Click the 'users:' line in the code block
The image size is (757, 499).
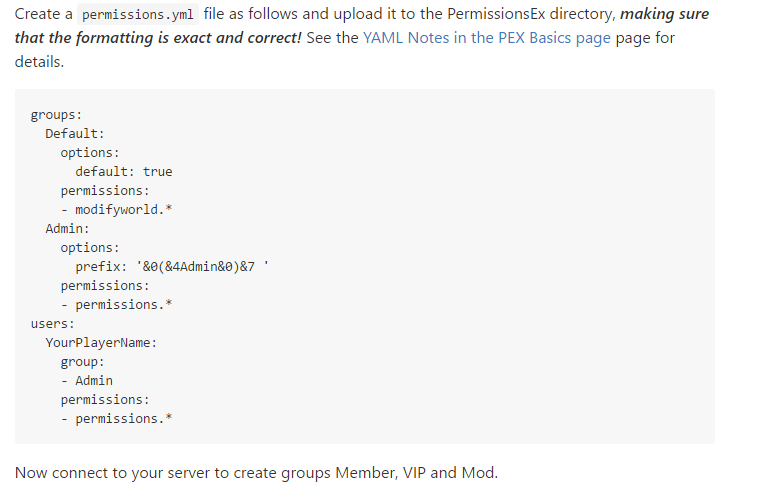52,324
